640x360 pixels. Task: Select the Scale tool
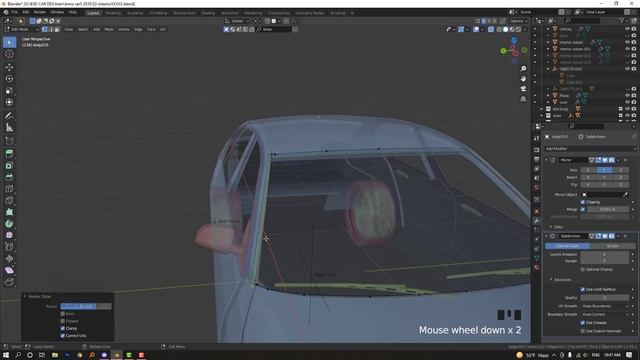point(9,91)
